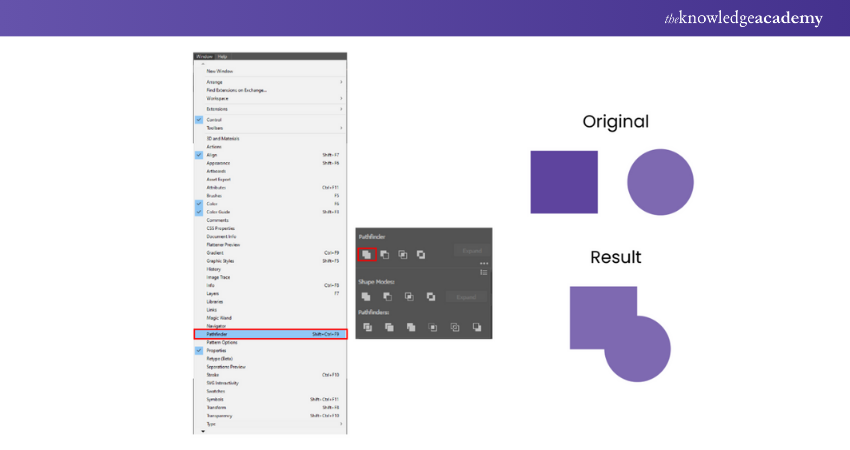Click the red-highlighted Unite icon in Pathfinder
The height and width of the screenshot is (450, 850).
tap(367, 255)
